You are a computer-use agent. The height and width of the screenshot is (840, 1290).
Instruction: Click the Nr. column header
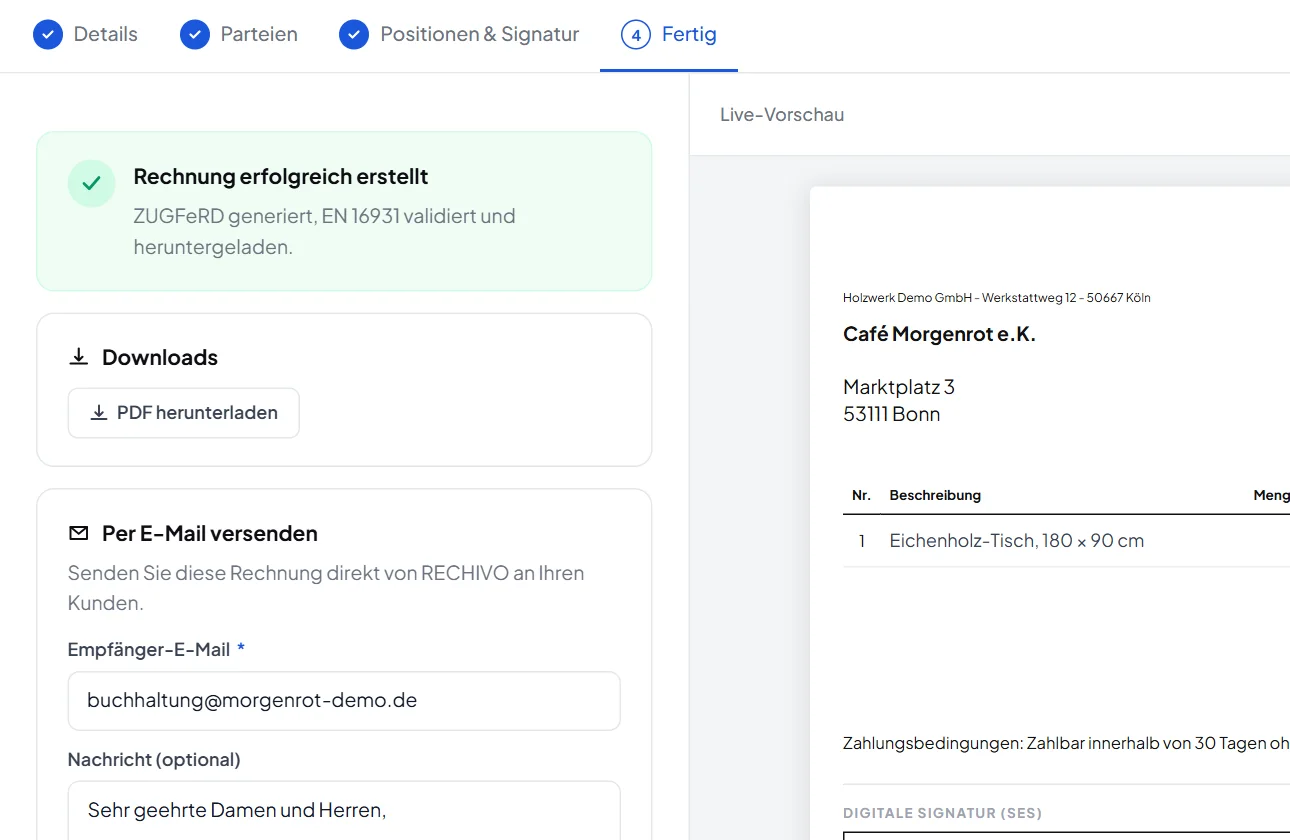click(x=861, y=495)
